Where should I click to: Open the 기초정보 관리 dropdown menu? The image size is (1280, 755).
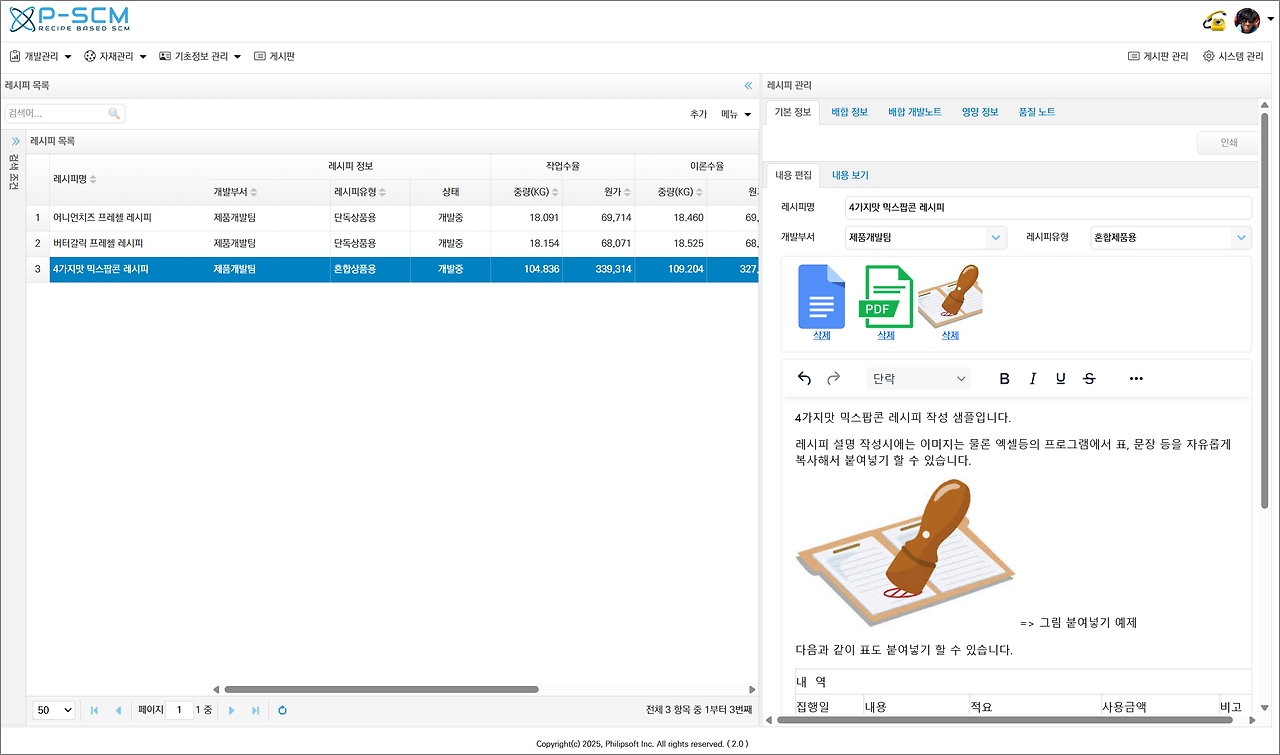click(200, 57)
